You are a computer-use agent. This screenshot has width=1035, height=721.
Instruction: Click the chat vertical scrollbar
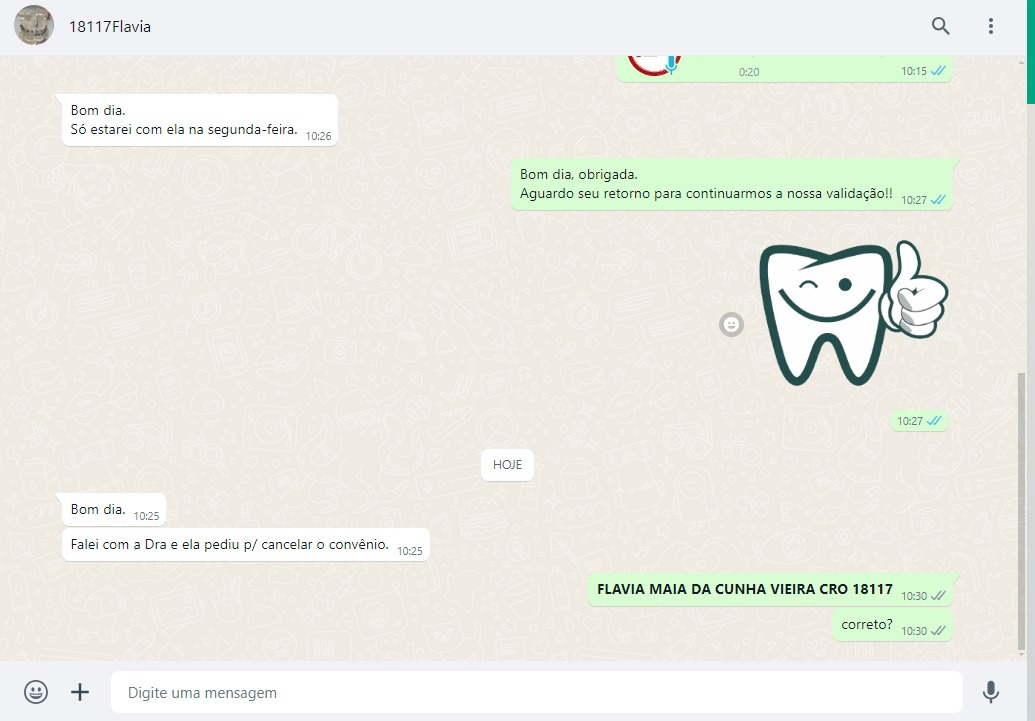click(1020, 510)
